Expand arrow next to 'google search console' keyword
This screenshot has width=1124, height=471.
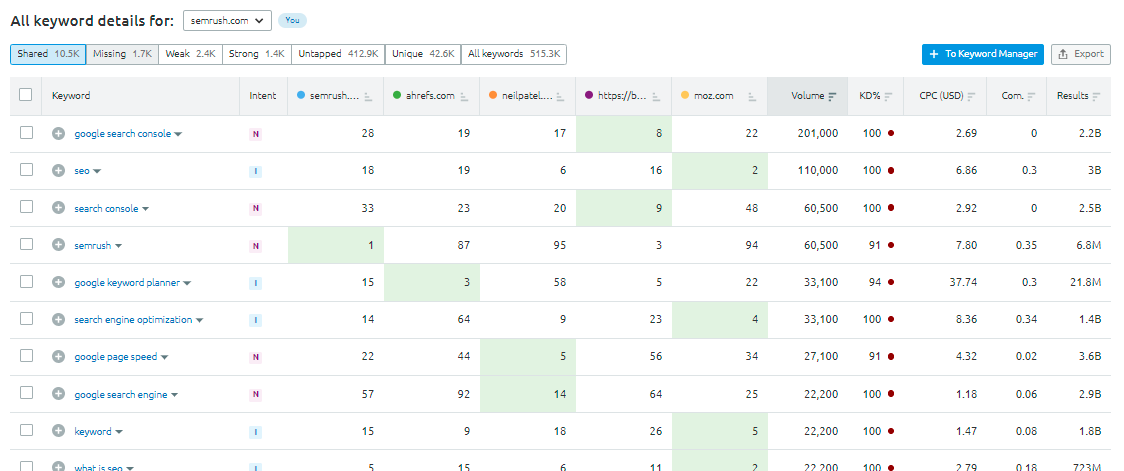point(178,134)
